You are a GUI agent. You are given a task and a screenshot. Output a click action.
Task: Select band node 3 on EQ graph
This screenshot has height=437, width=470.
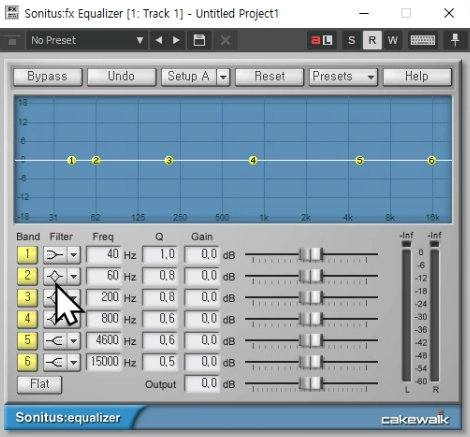click(x=169, y=161)
